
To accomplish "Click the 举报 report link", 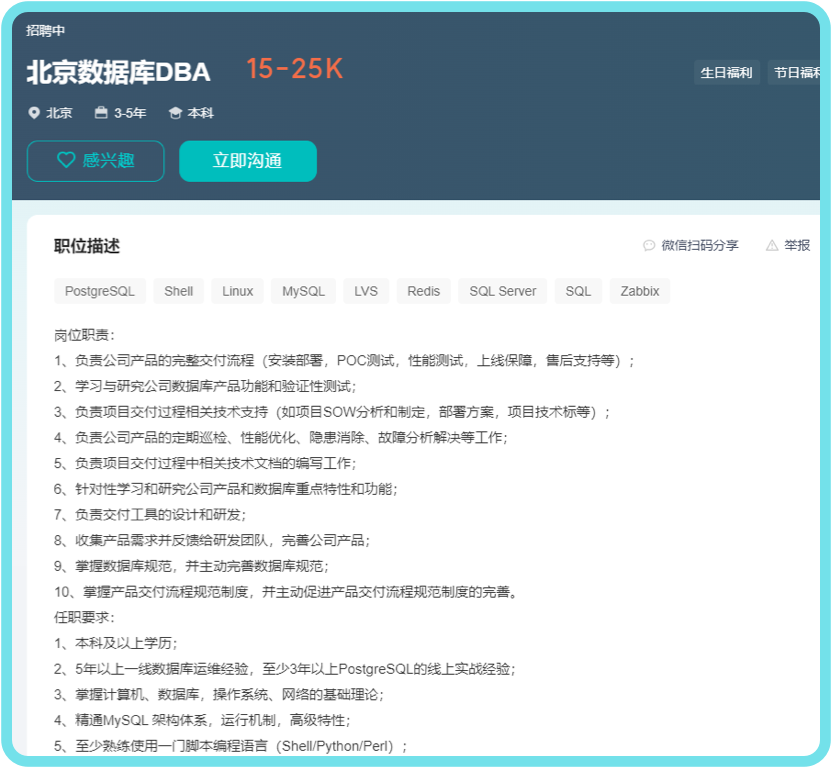I will point(797,245).
